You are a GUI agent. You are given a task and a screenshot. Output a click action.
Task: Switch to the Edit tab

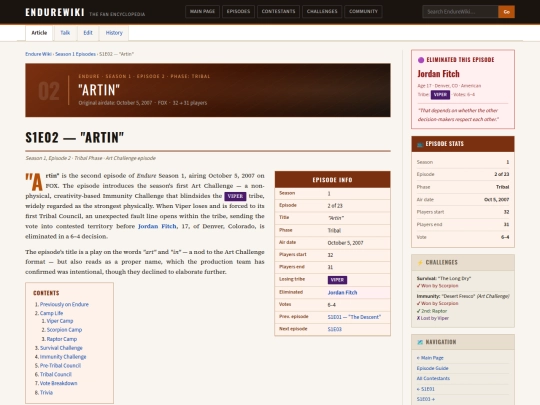[x=88, y=33]
